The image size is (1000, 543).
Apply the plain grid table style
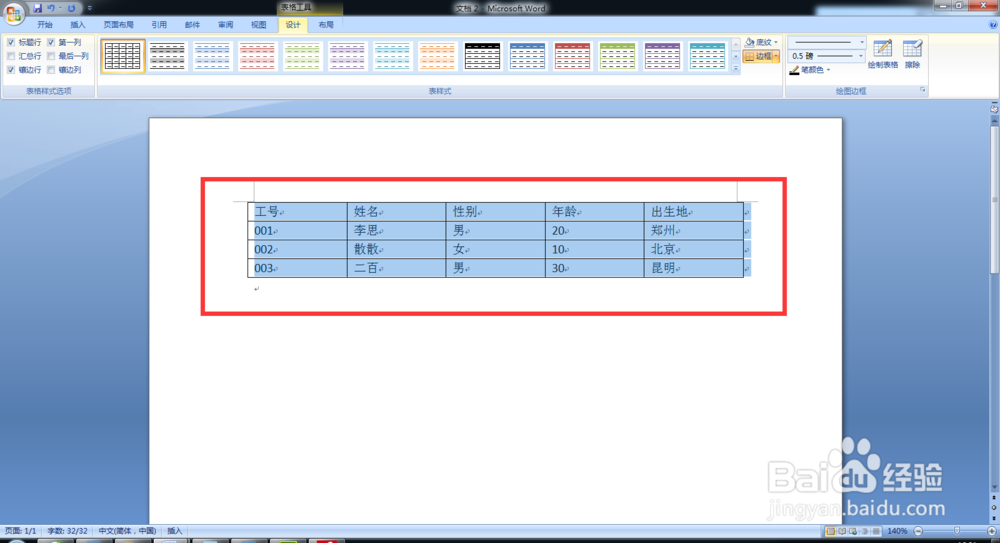(122, 56)
